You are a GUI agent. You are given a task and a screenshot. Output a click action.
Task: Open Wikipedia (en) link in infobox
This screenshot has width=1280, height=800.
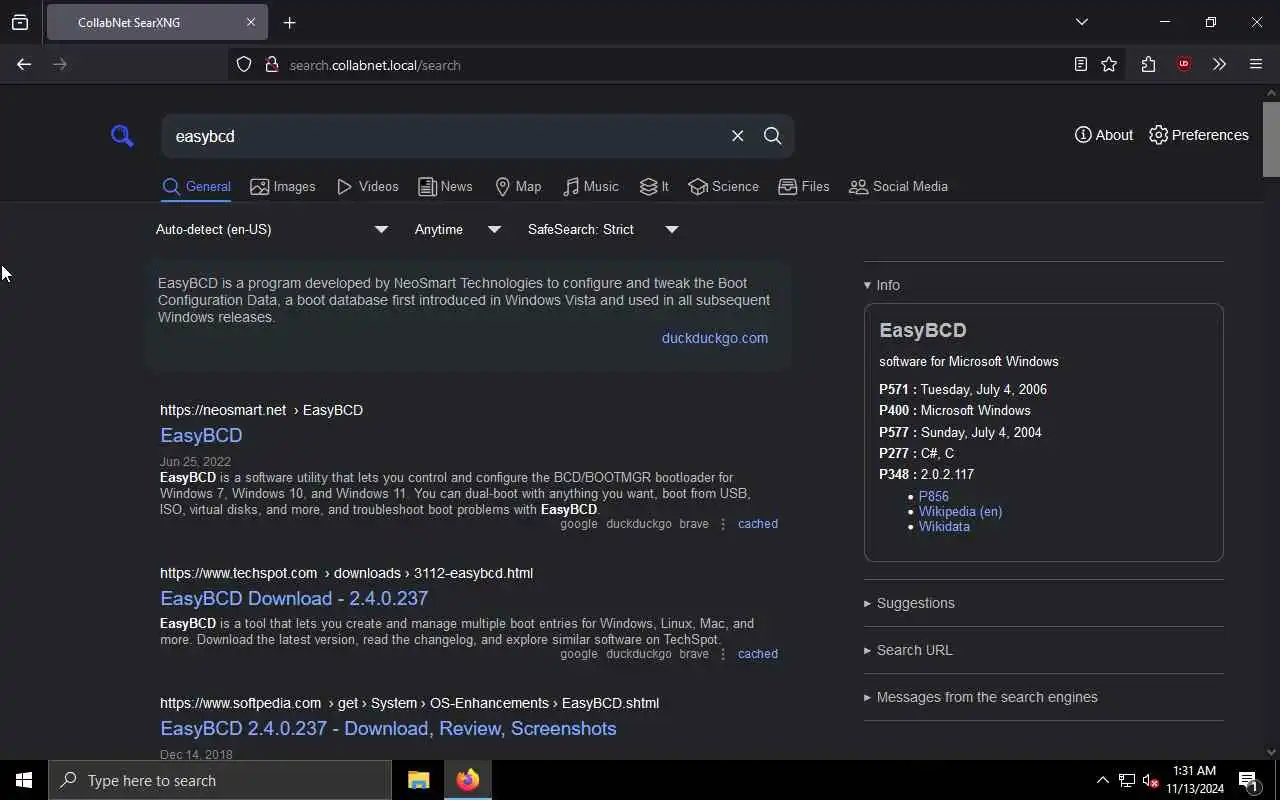click(960, 511)
